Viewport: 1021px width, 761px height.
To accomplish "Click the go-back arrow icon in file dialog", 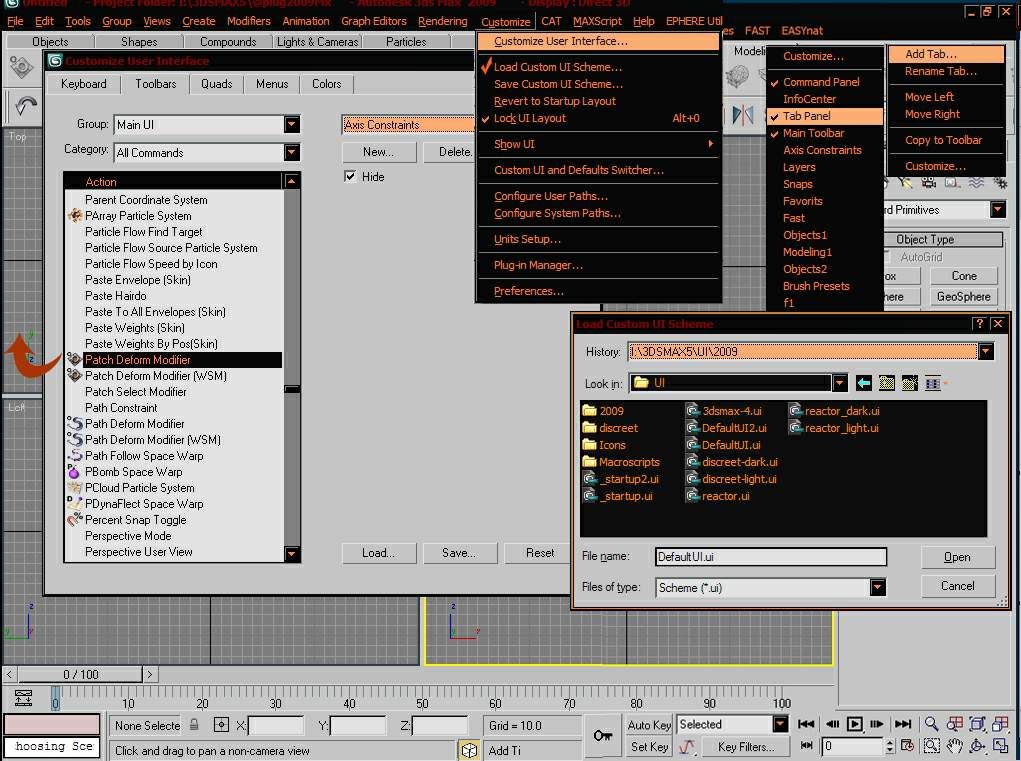I will pos(863,383).
